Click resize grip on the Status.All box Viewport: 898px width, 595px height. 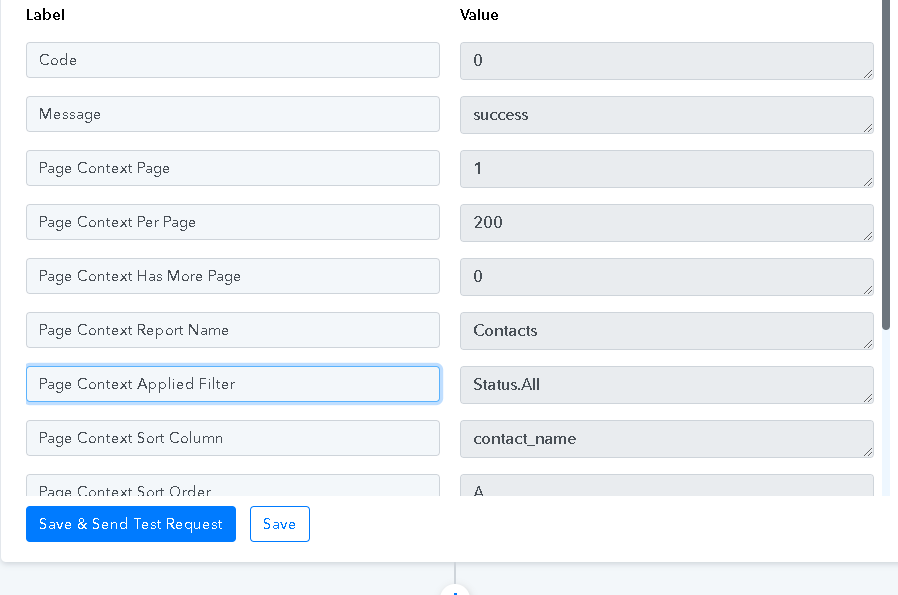click(868, 398)
